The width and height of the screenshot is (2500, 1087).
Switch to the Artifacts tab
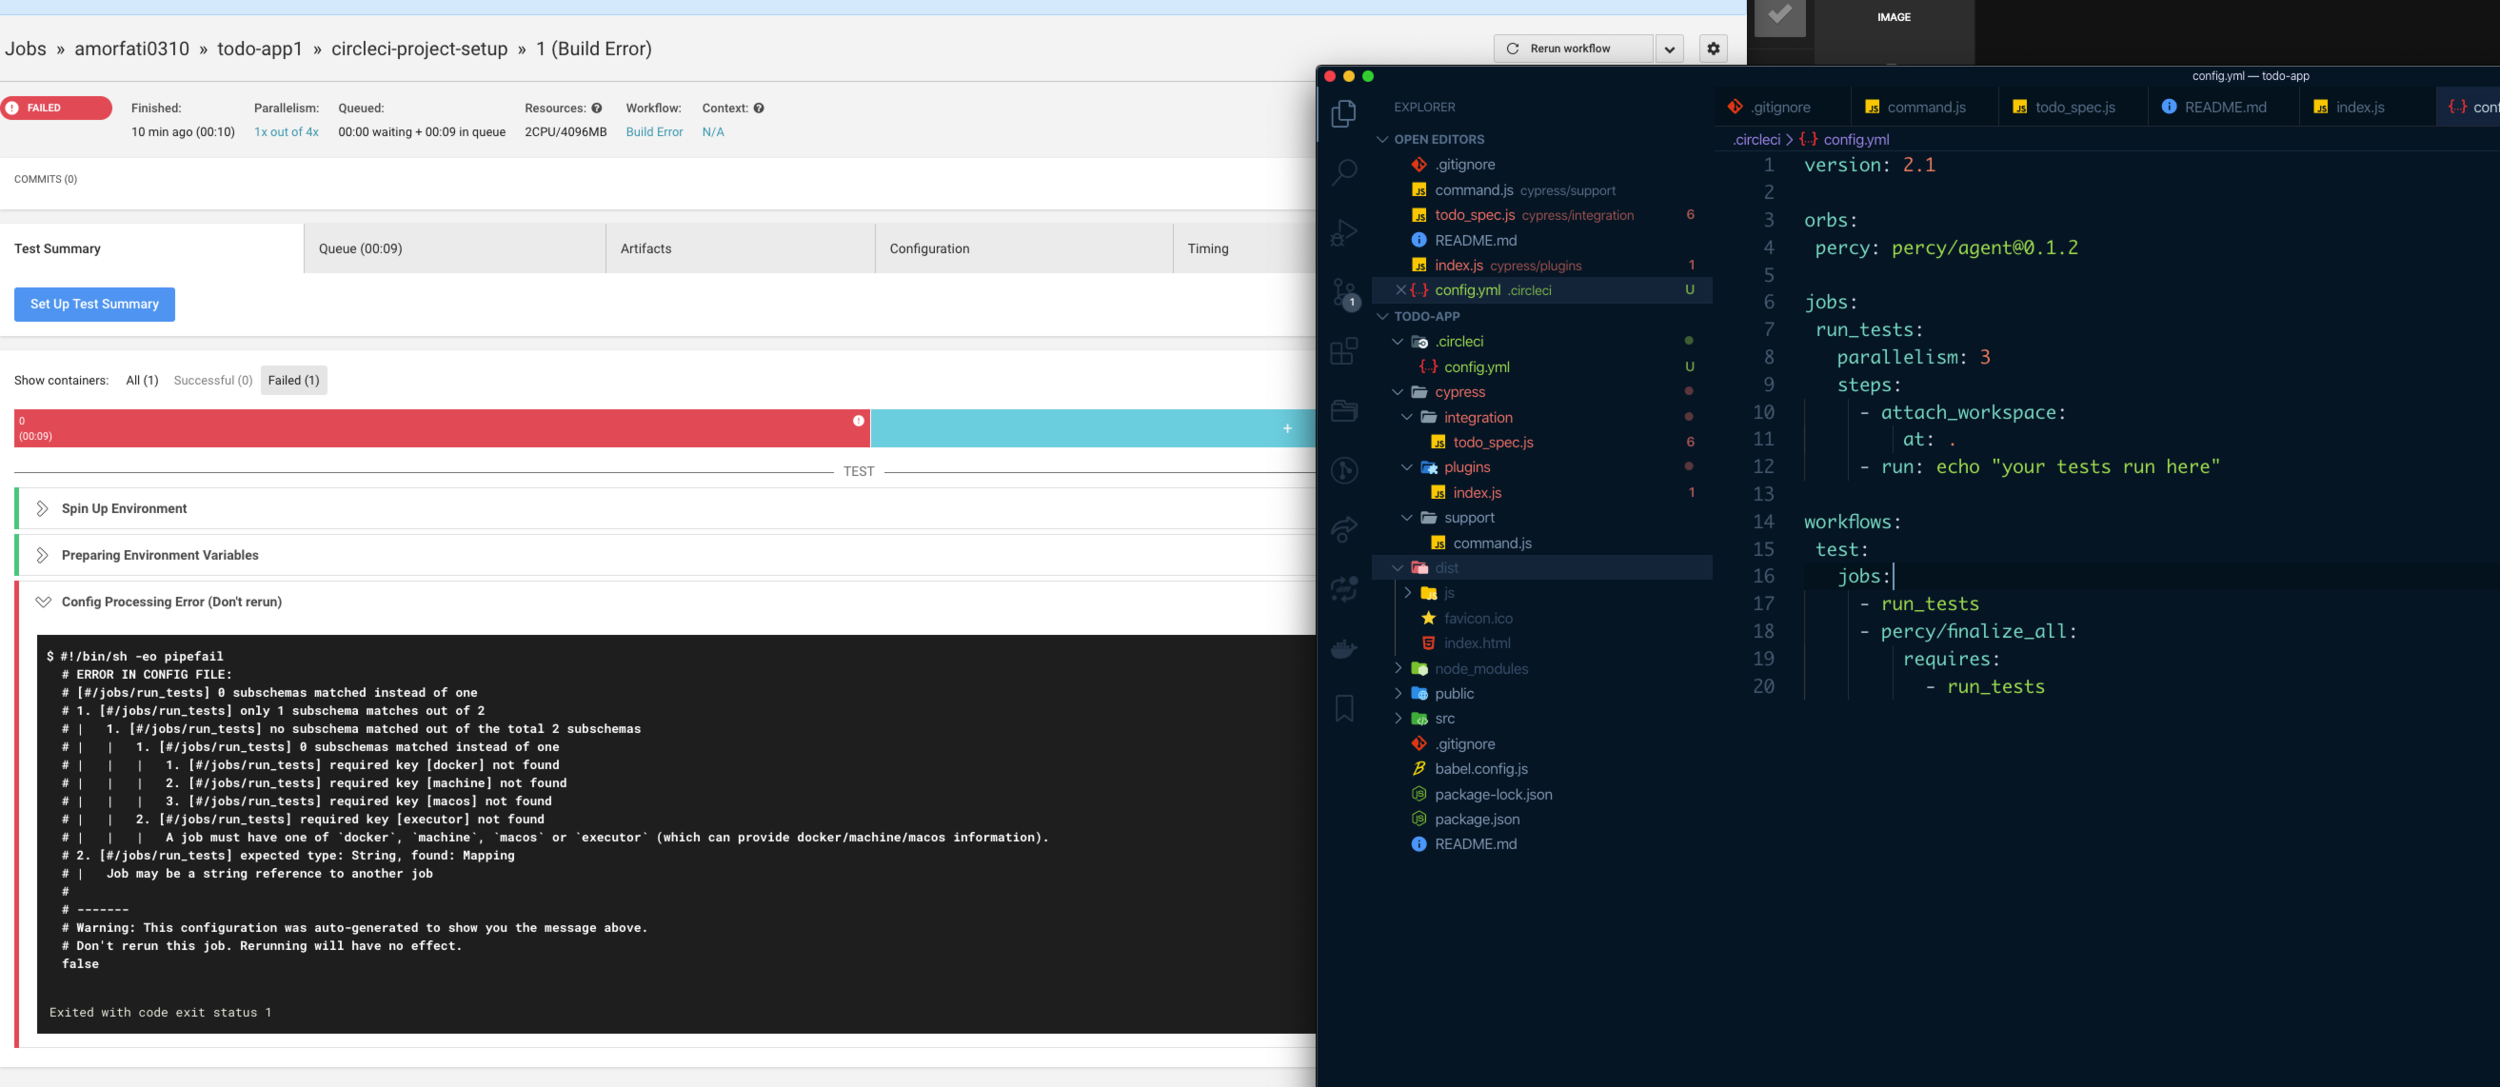646,248
